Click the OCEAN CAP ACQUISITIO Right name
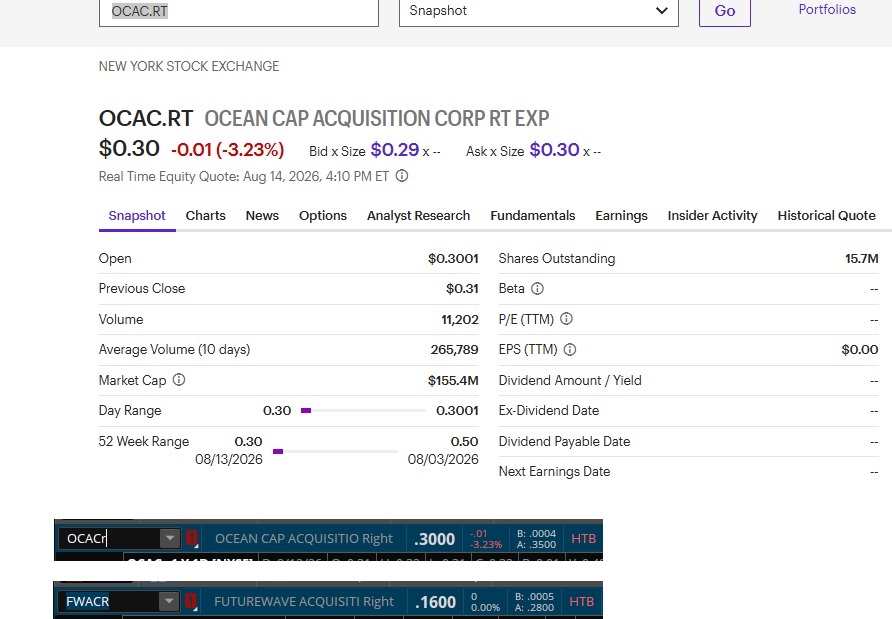The height and width of the screenshot is (619, 892). [304, 538]
